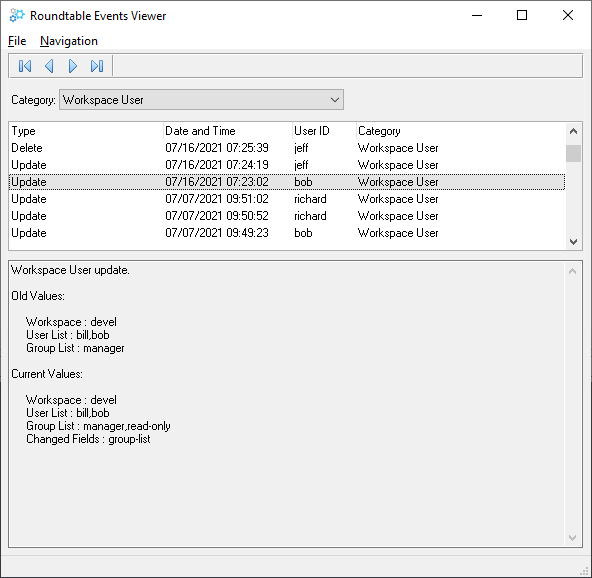
Task: Go to the next event record
Action: click(73, 66)
